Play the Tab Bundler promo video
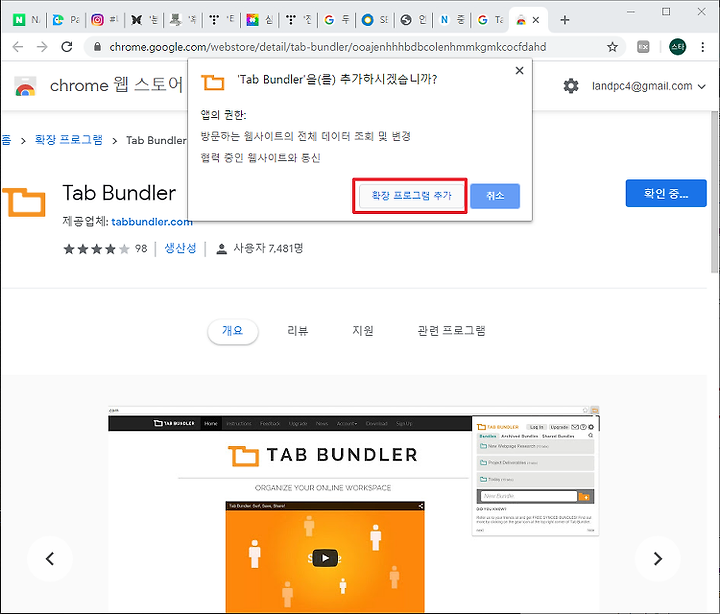 pyautogui.click(x=325, y=558)
